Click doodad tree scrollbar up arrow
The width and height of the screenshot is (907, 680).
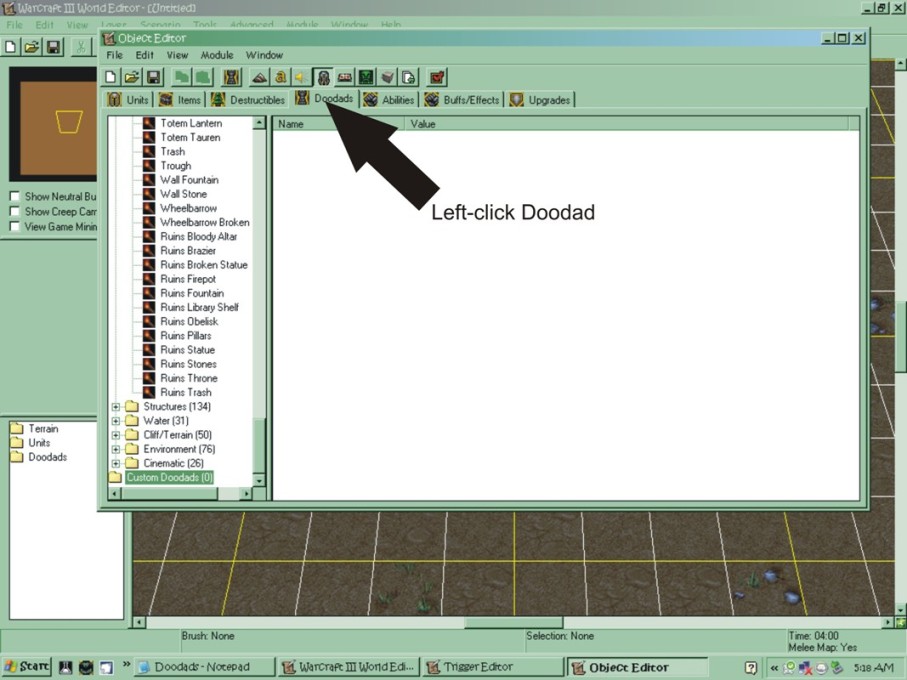(259, 123)
